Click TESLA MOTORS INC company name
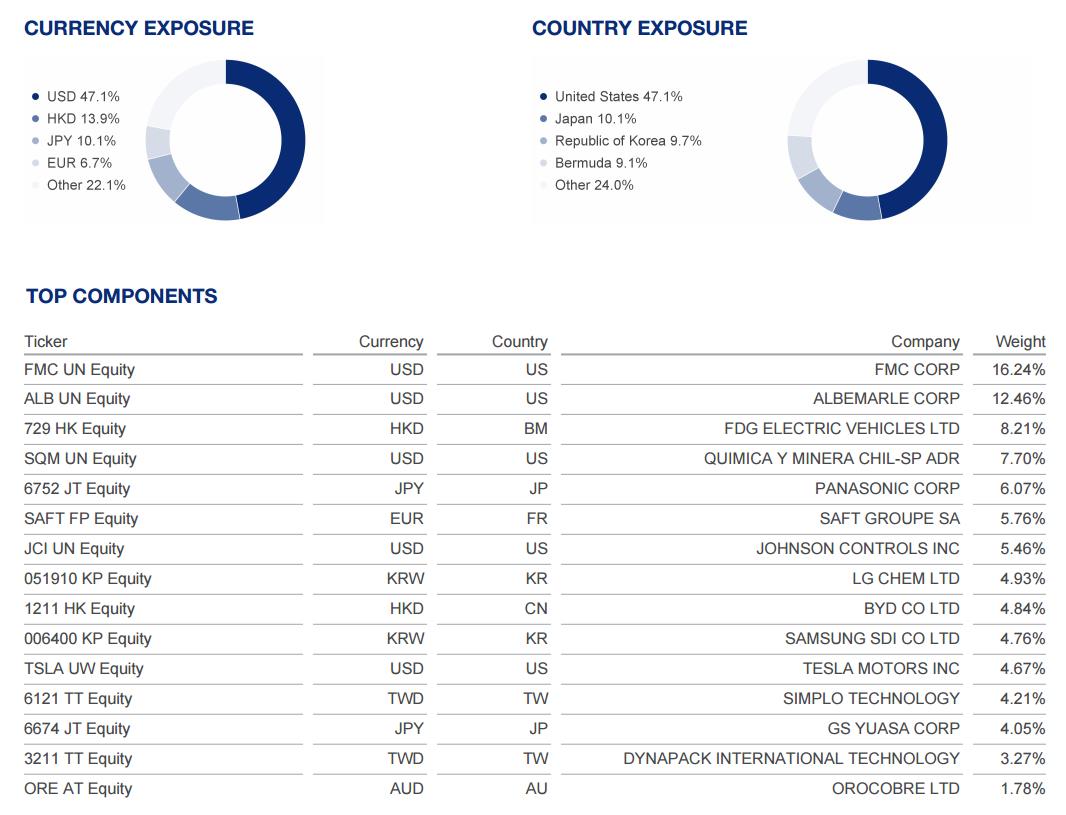 coord(881,668)
